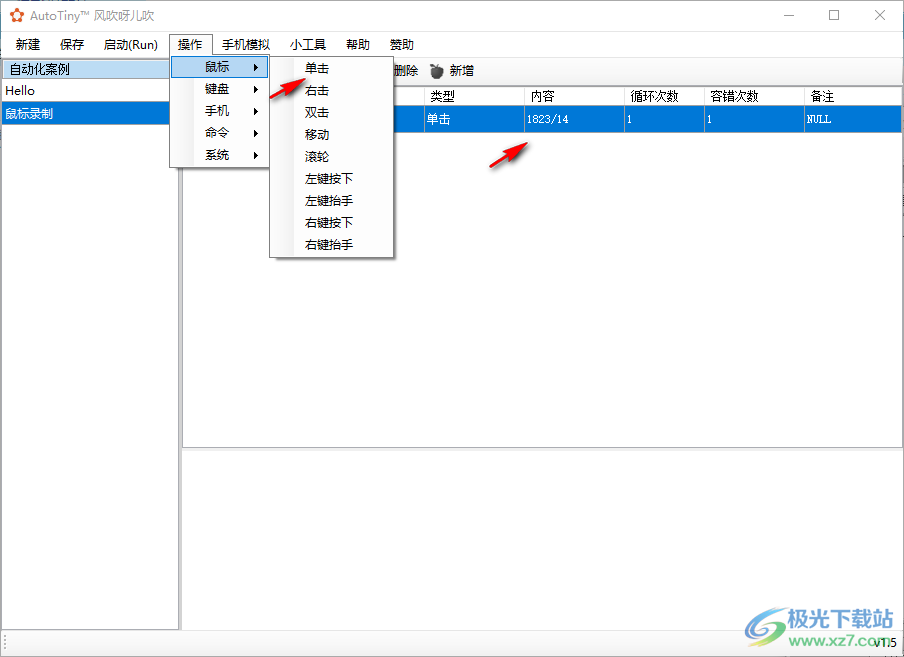Screen dimensions: 904x657
Task: Open the 帮助 menu
Action: [357, 44]
